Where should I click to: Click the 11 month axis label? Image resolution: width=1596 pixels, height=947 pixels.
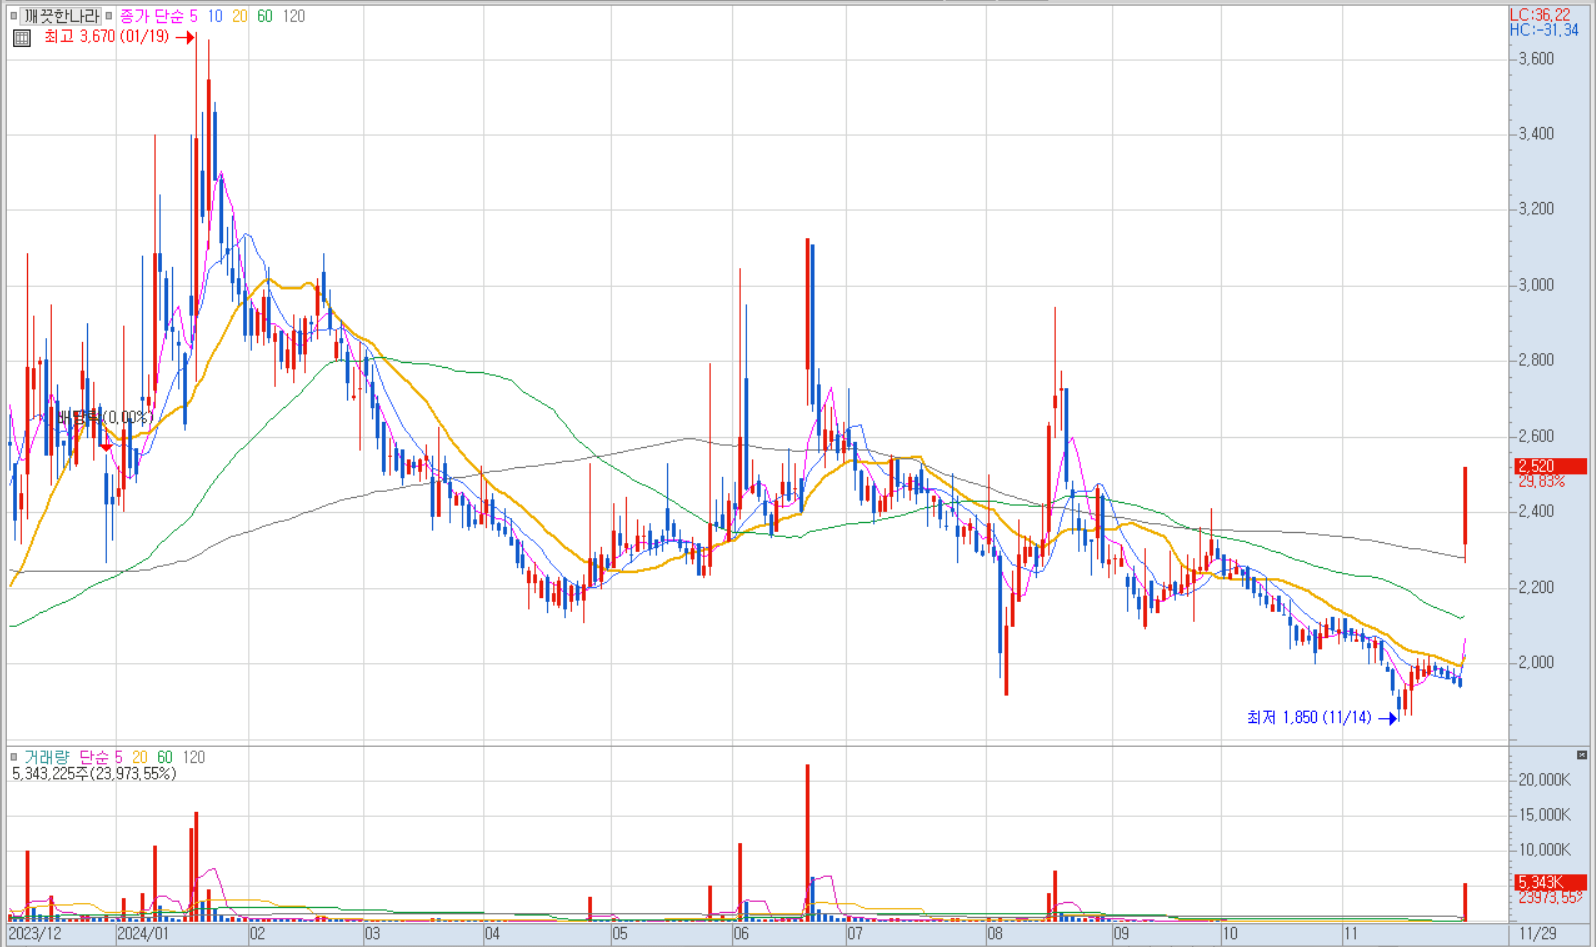1351,934
